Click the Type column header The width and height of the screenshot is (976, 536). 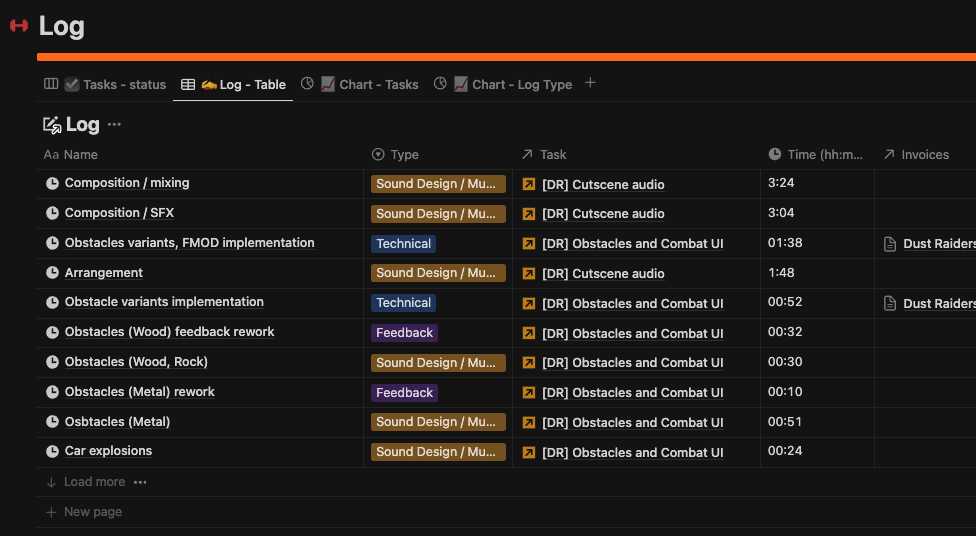coord(395,154)
